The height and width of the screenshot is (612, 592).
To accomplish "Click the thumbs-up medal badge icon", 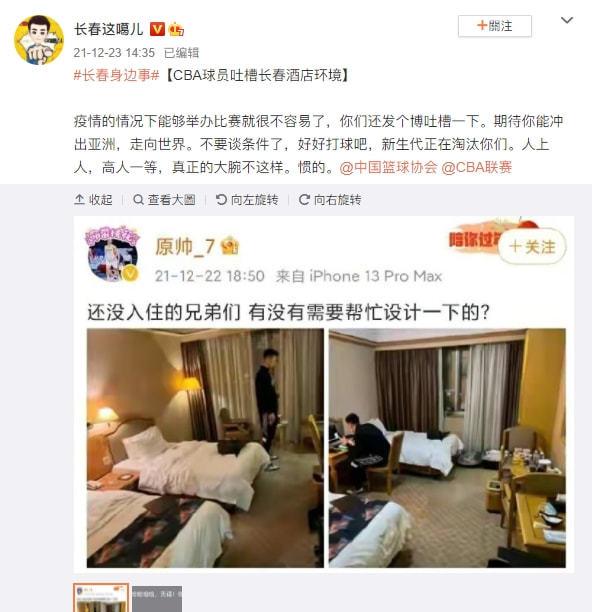I will pyautogui.click(x=176, y=30).
